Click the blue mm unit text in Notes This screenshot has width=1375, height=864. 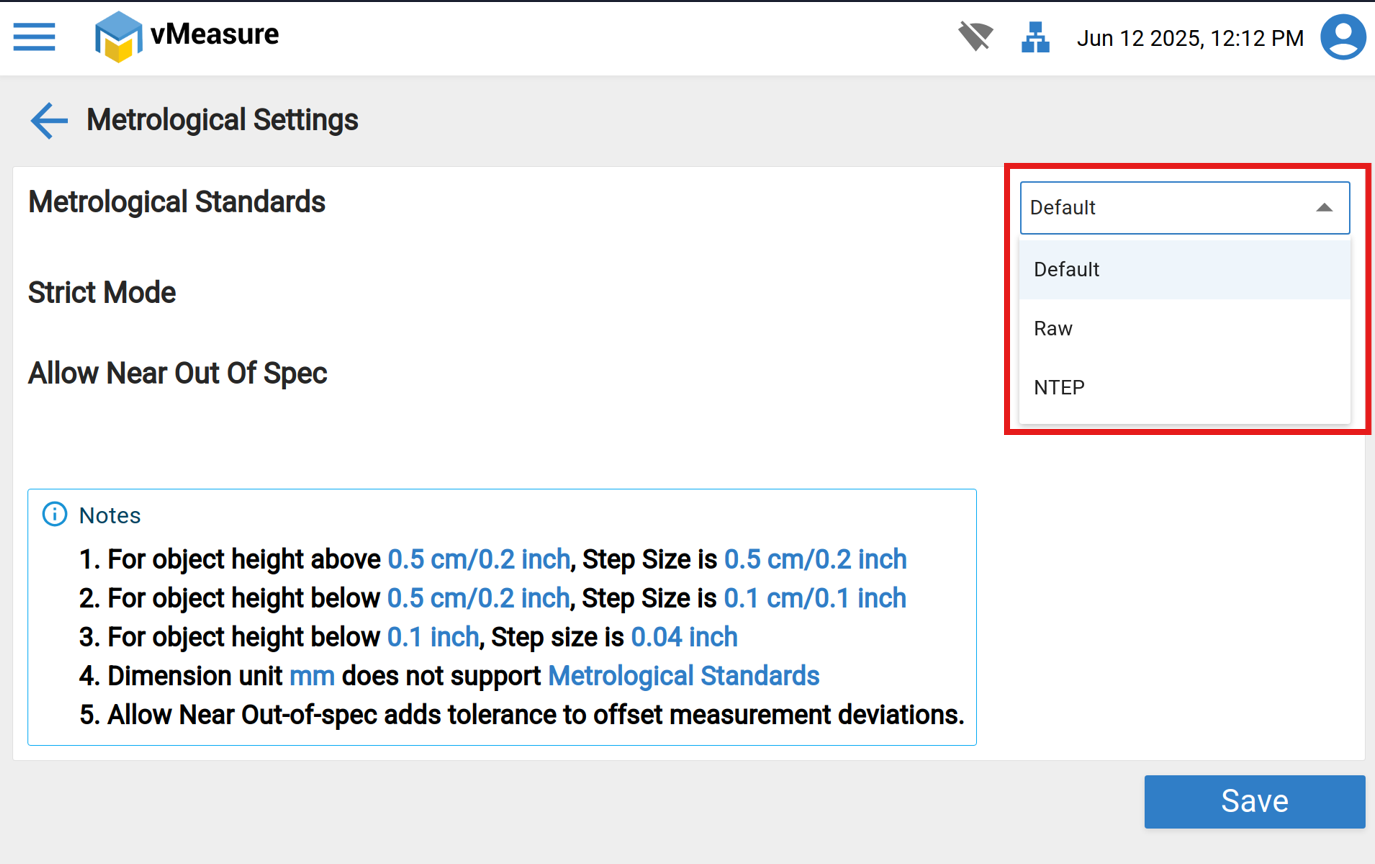click(x=312, y=676)
